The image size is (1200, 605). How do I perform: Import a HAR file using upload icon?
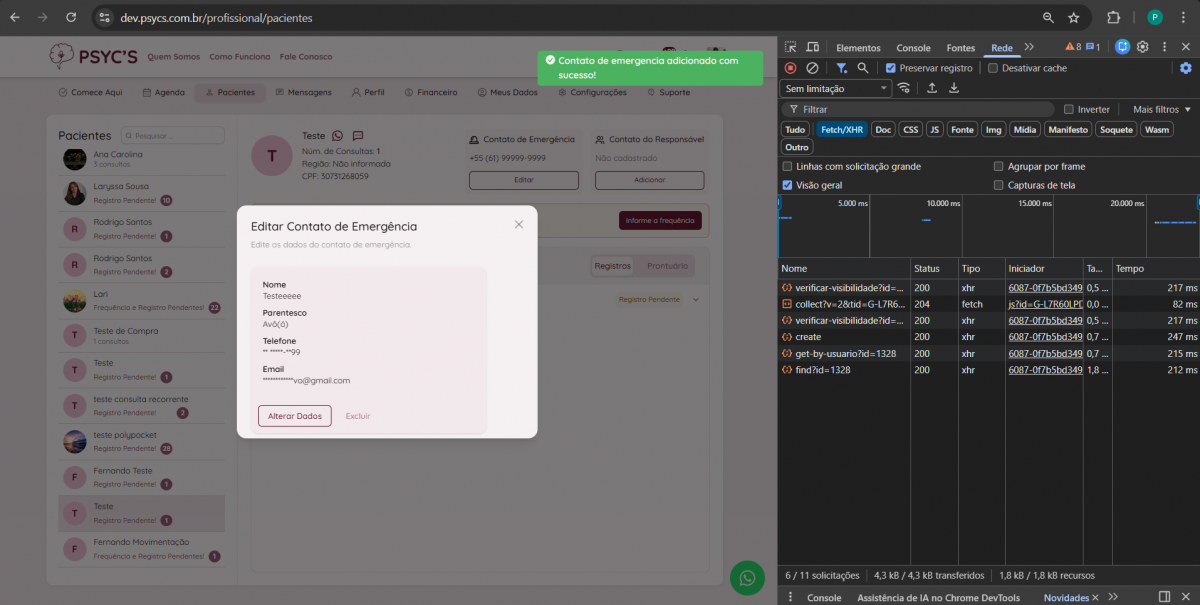932,88
